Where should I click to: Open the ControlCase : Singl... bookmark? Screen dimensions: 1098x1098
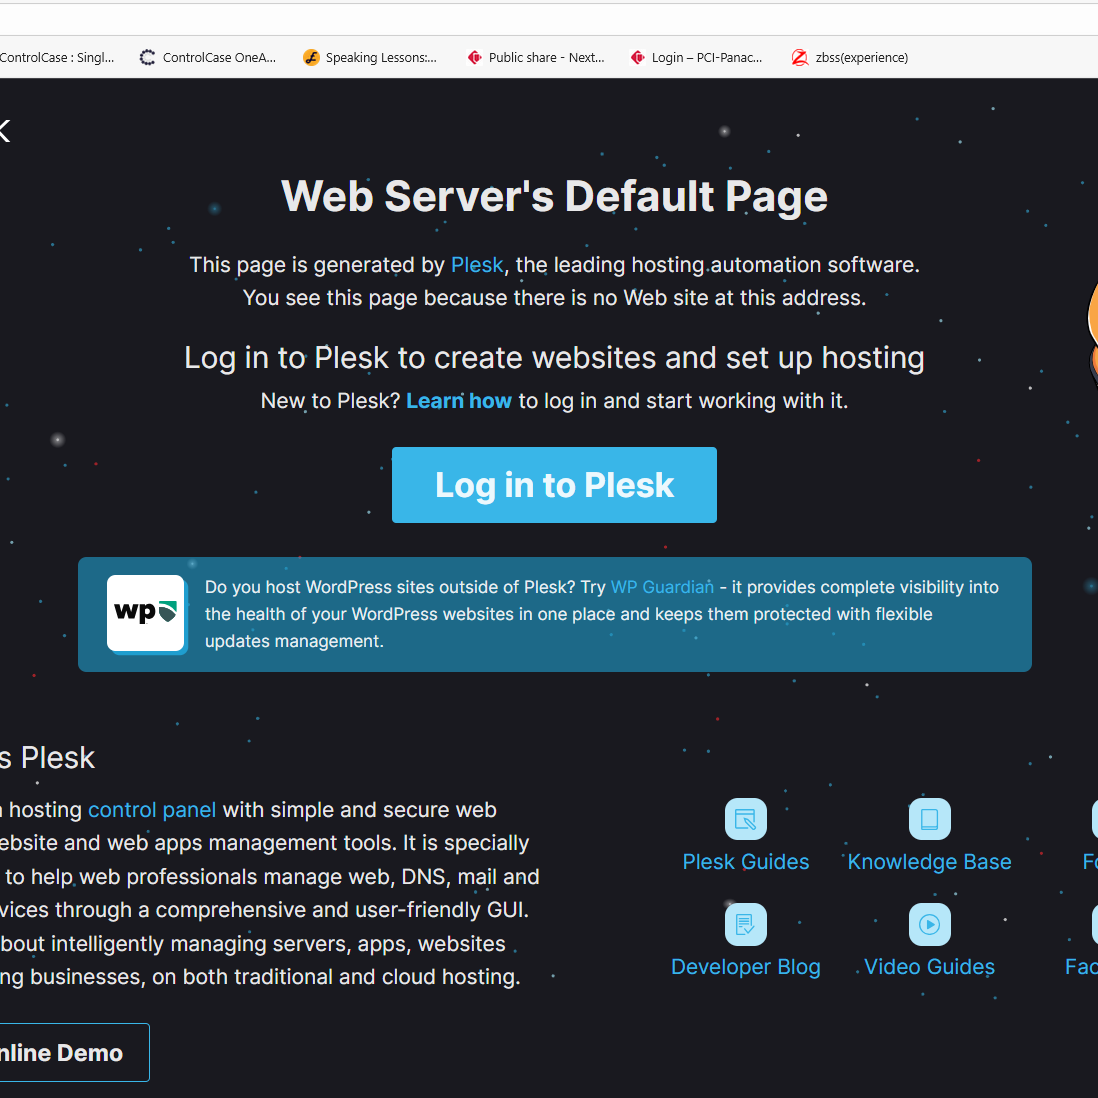point(56,57)
